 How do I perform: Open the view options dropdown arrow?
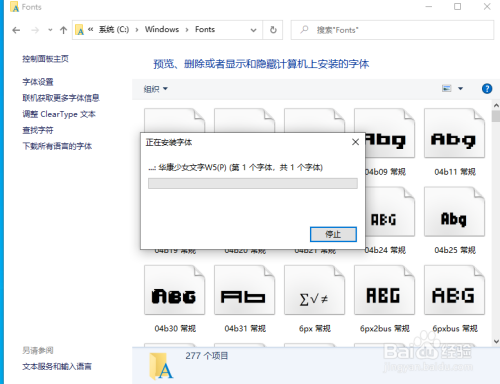tap(460, 89)
